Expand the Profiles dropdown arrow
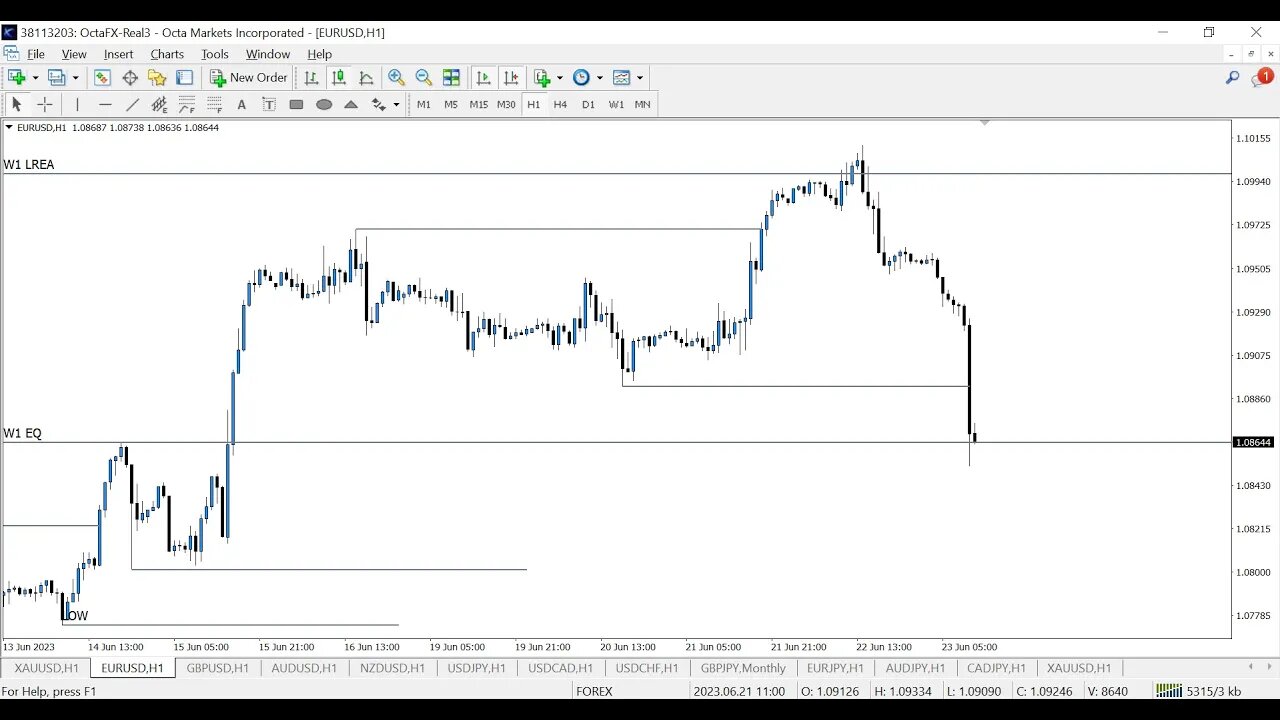Screen dimensions: 1280x720 point(75,77)
